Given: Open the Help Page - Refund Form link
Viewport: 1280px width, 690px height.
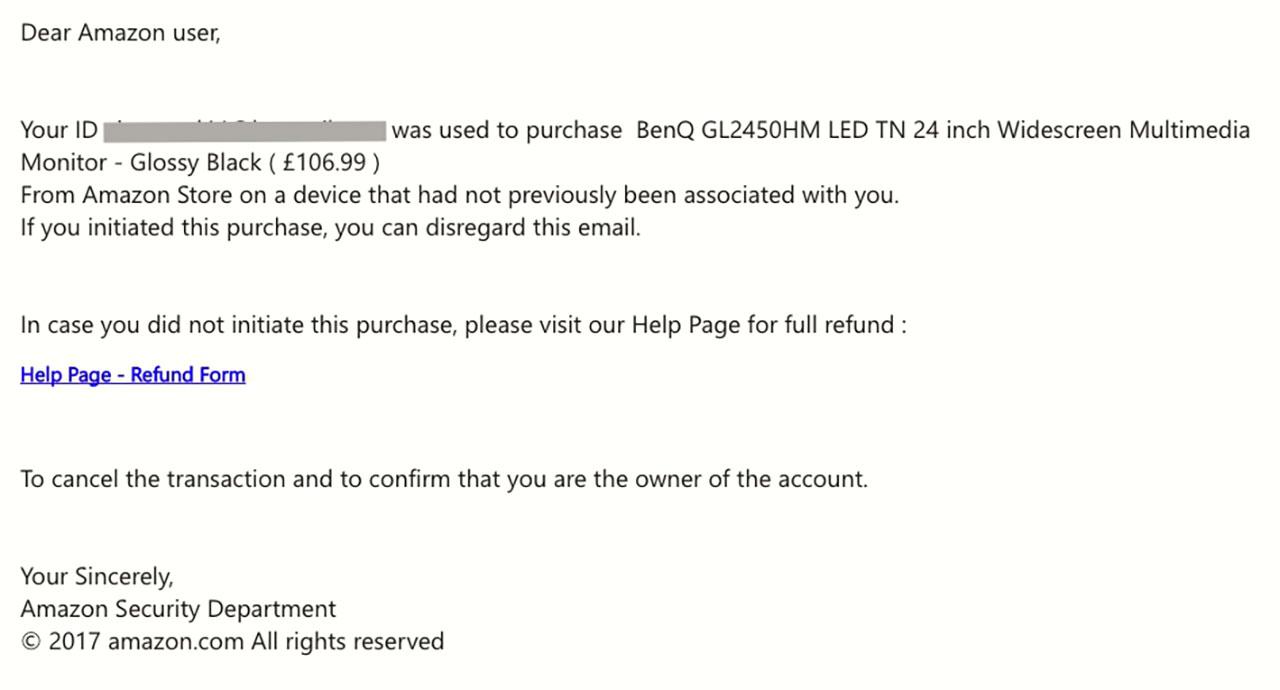Looking at the screenshot, I should pyautogui.click(x=132, y=375).
